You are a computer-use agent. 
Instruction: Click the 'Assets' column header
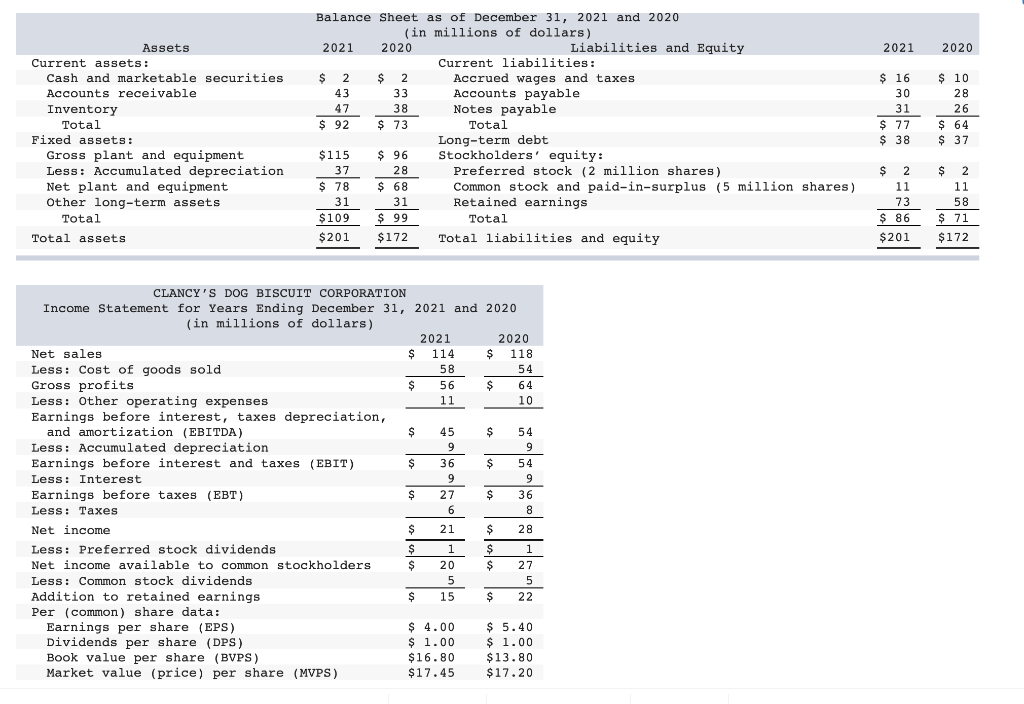coord(166,48)
